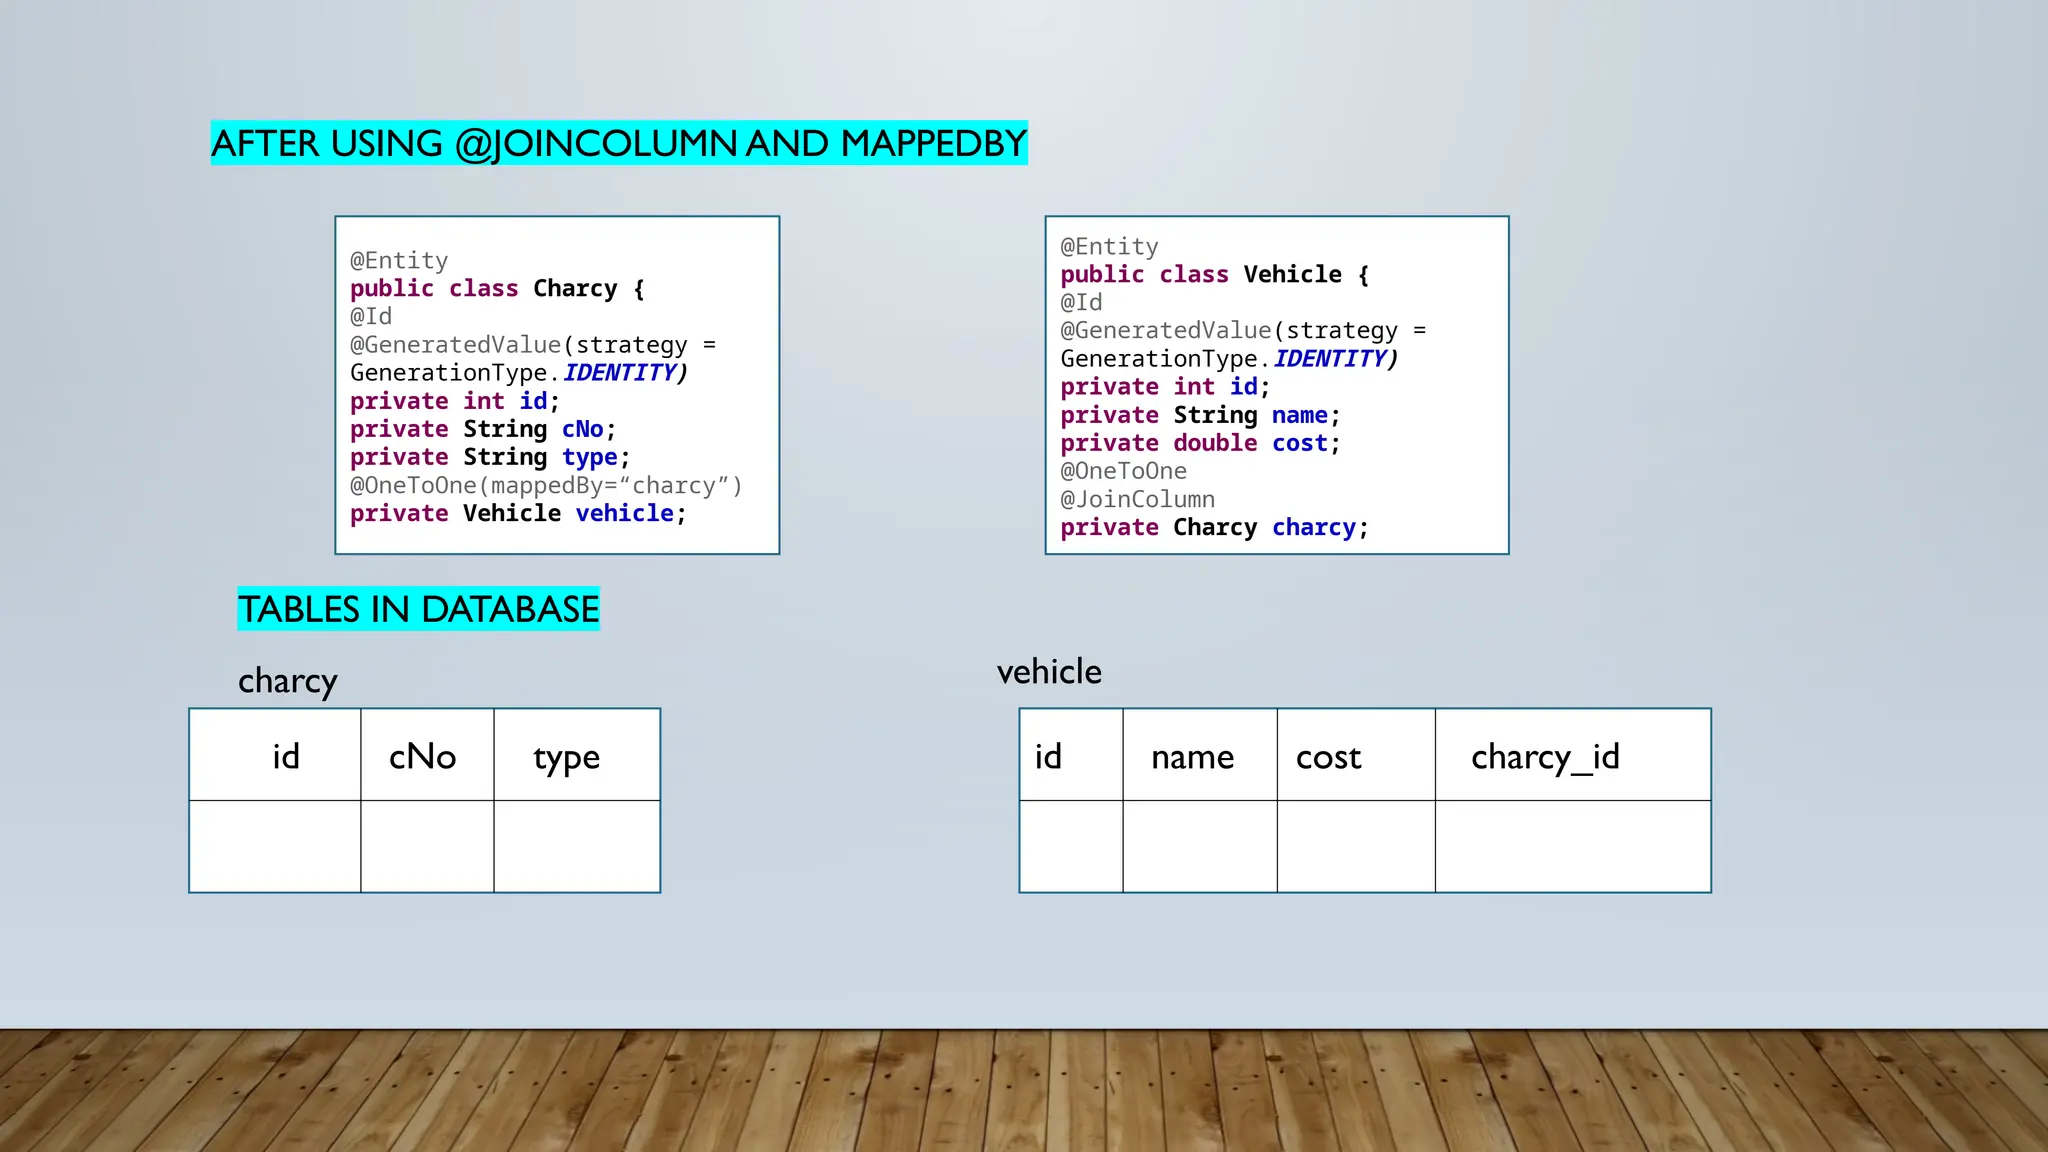Screen dimensions: 2048x1152
Task: Click the 'charcy_id' header cell
Action: 1572,756
